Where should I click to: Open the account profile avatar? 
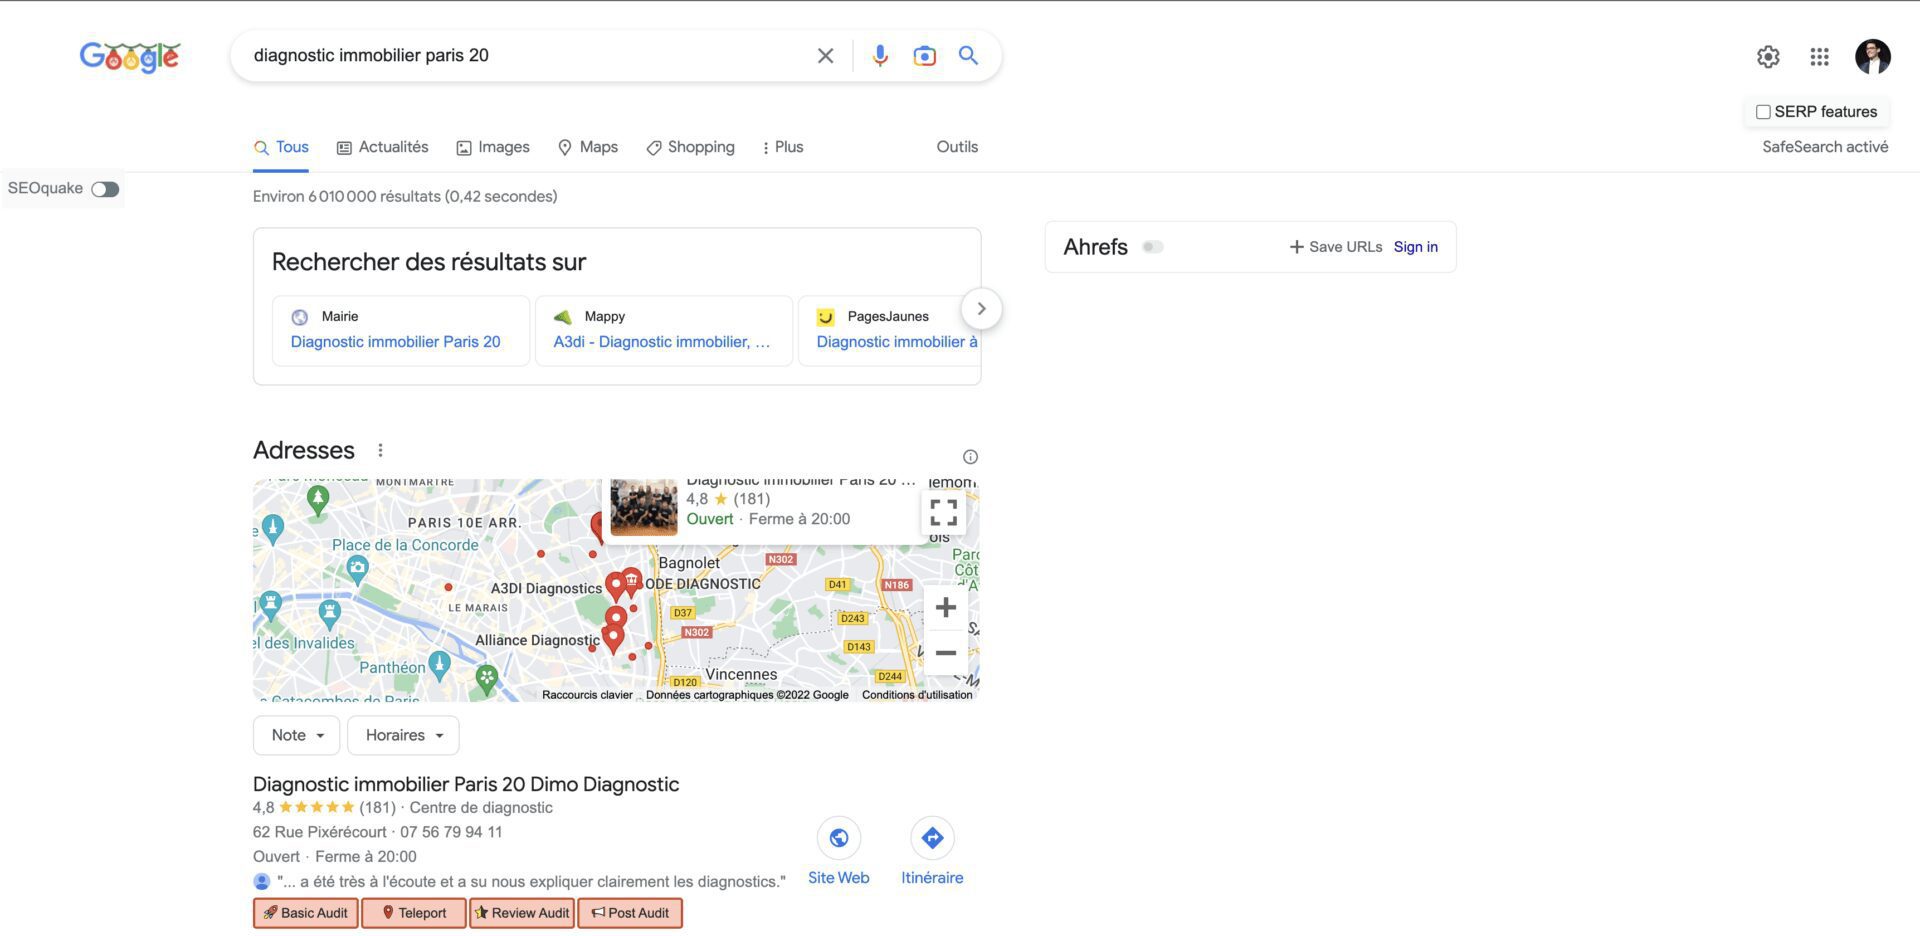coord(1873,57)
